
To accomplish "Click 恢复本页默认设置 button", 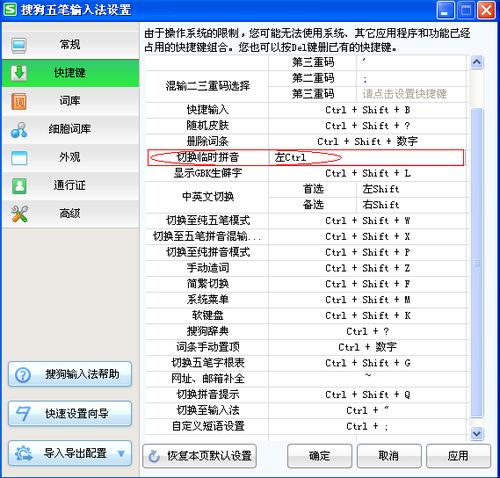I will pyautogui.click(x=199, y=456).
